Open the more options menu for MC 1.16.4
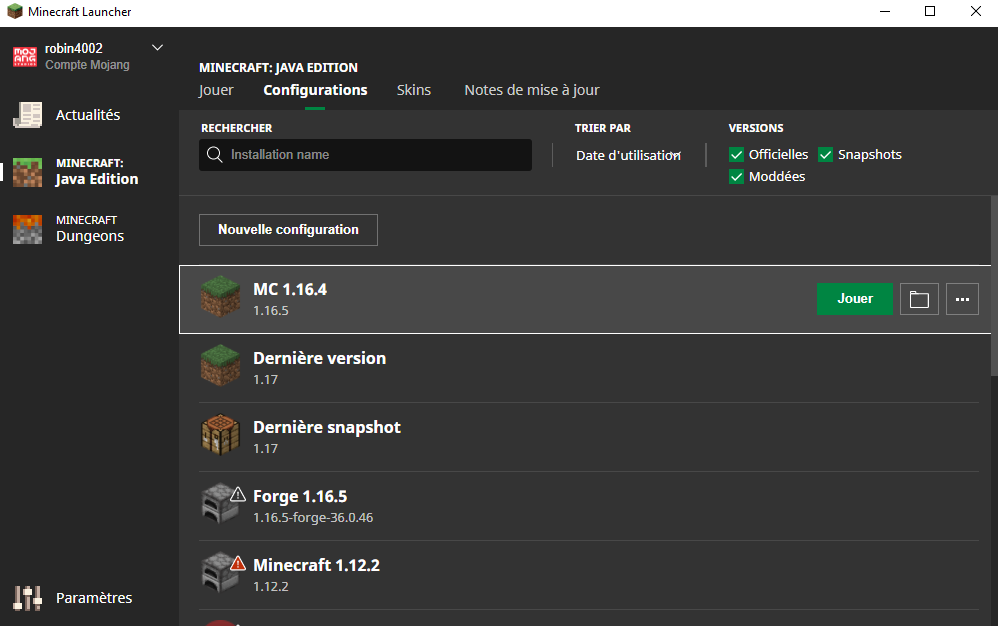Image resolution: width=998 pixels, height=626 pixels. coord(962,299)
